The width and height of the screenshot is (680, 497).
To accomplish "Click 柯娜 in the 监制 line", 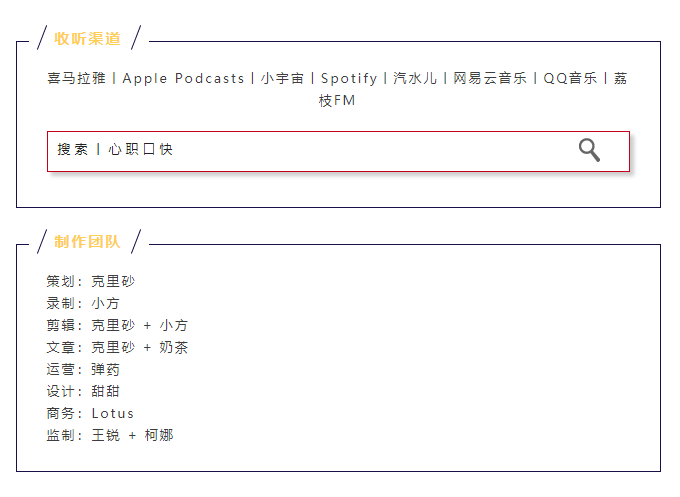I will point(159,435).
